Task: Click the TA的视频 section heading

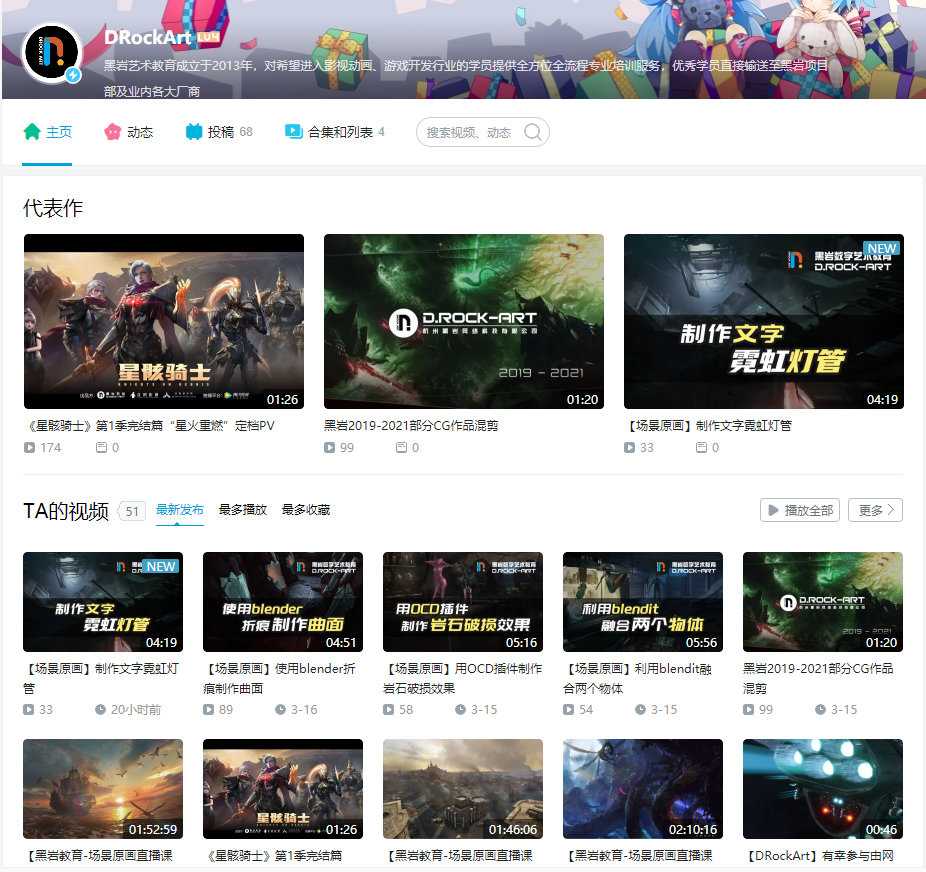Action: (66, 511)
